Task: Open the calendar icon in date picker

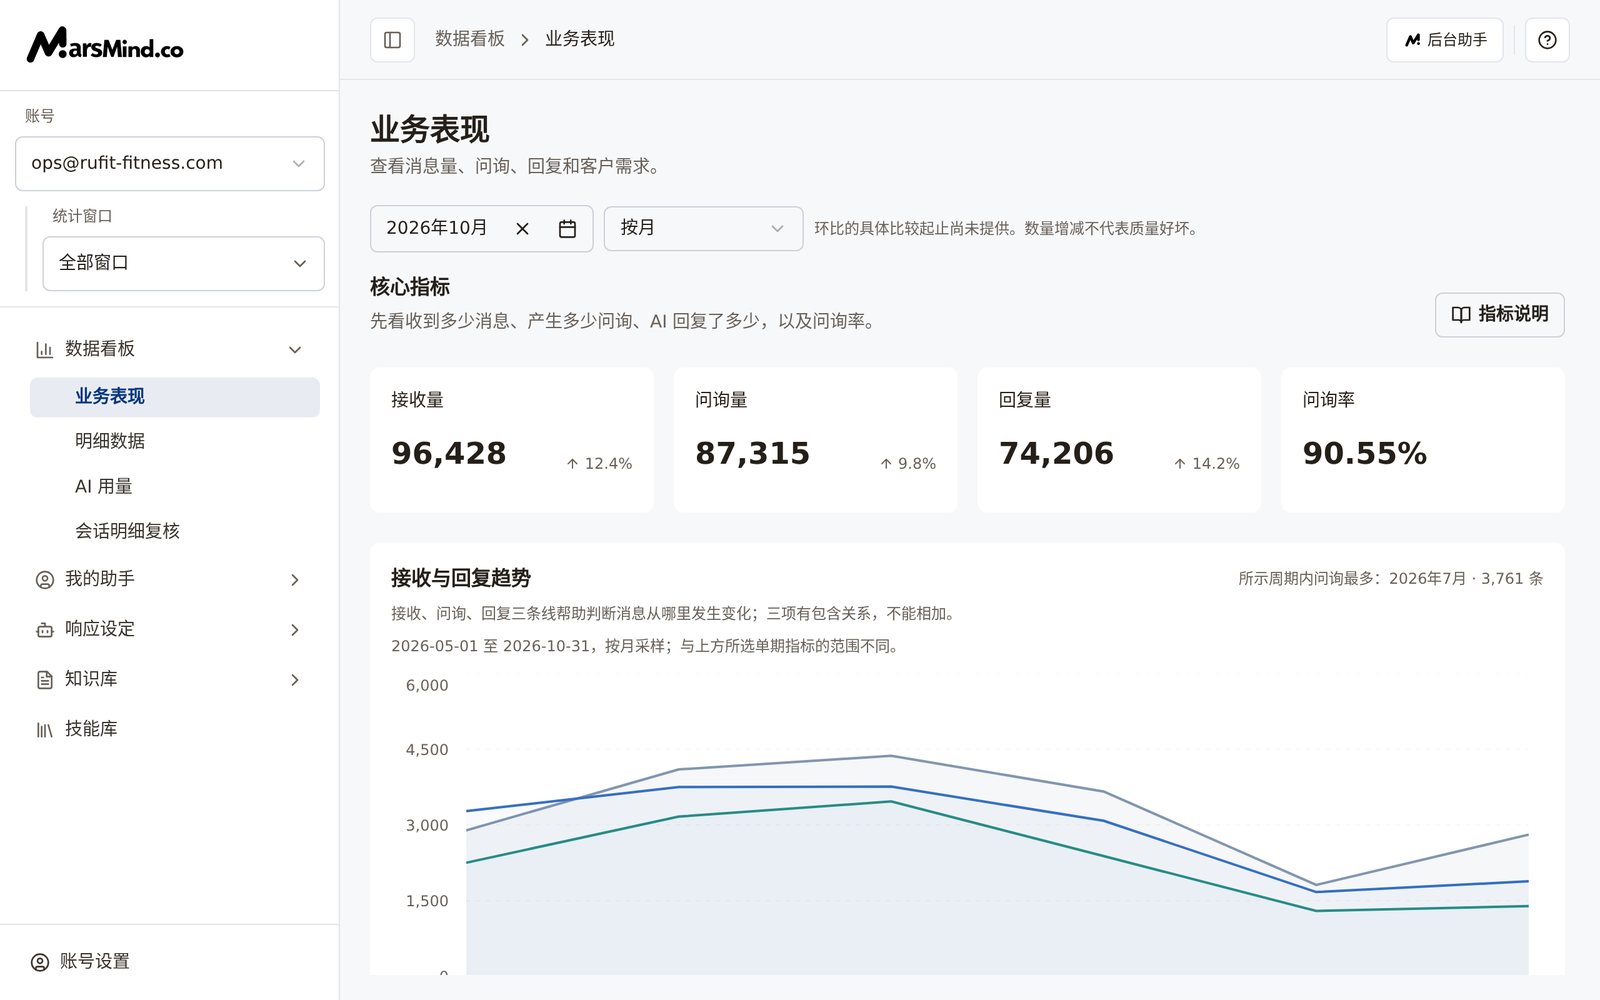Action: 567,229
